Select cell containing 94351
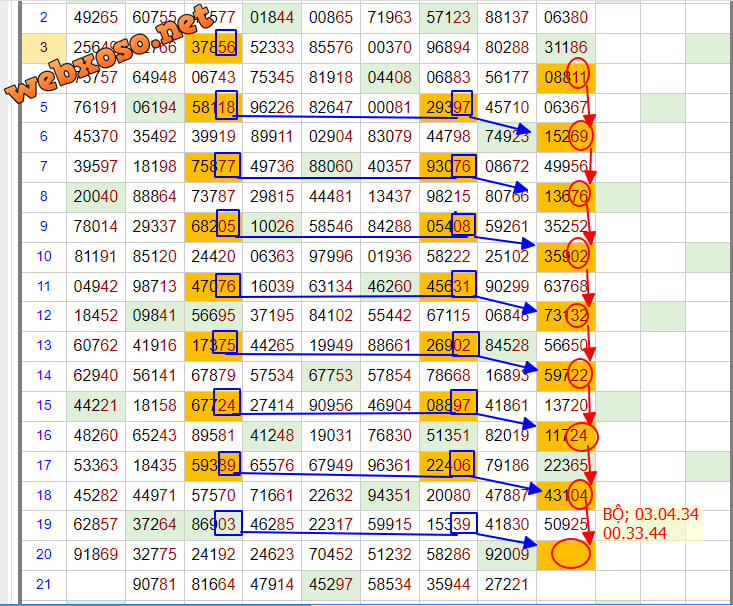 pyautogui.click(x=389, y=495)
